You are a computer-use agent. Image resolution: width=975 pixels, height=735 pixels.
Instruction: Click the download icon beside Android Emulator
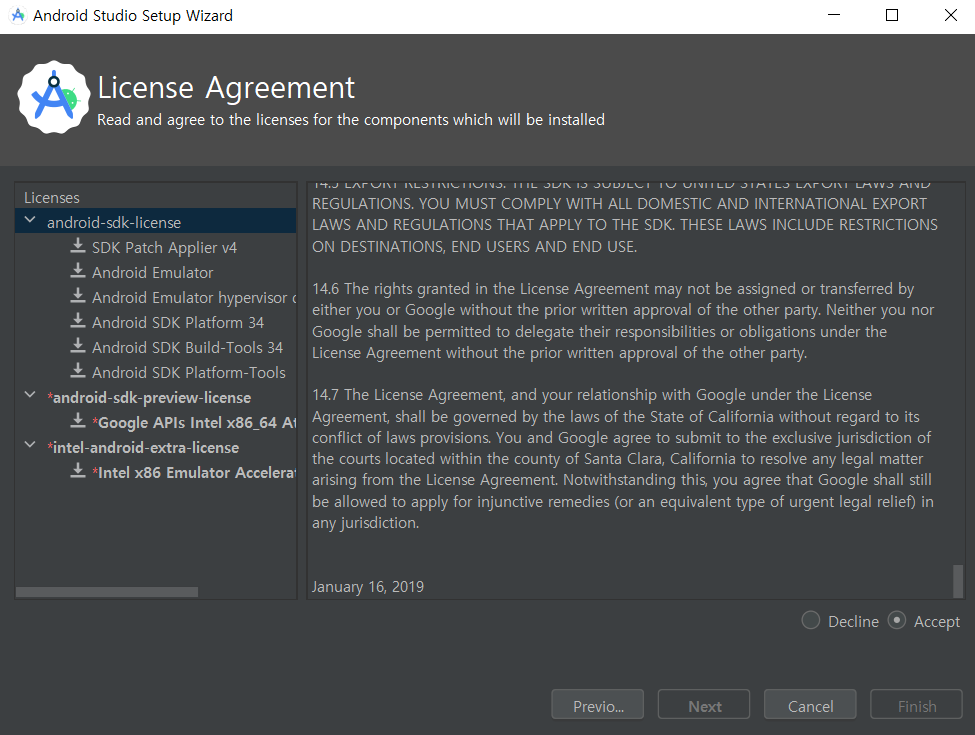(x=78, y=271)
